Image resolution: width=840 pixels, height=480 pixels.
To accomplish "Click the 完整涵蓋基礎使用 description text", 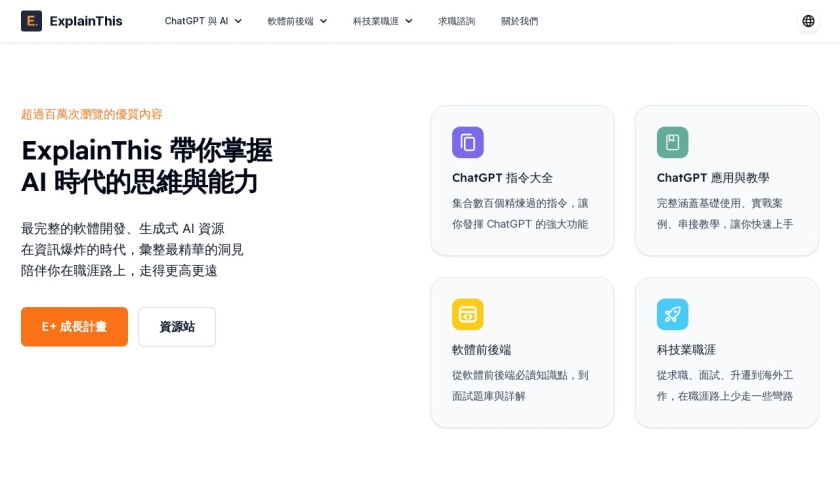I will point(725,214).
